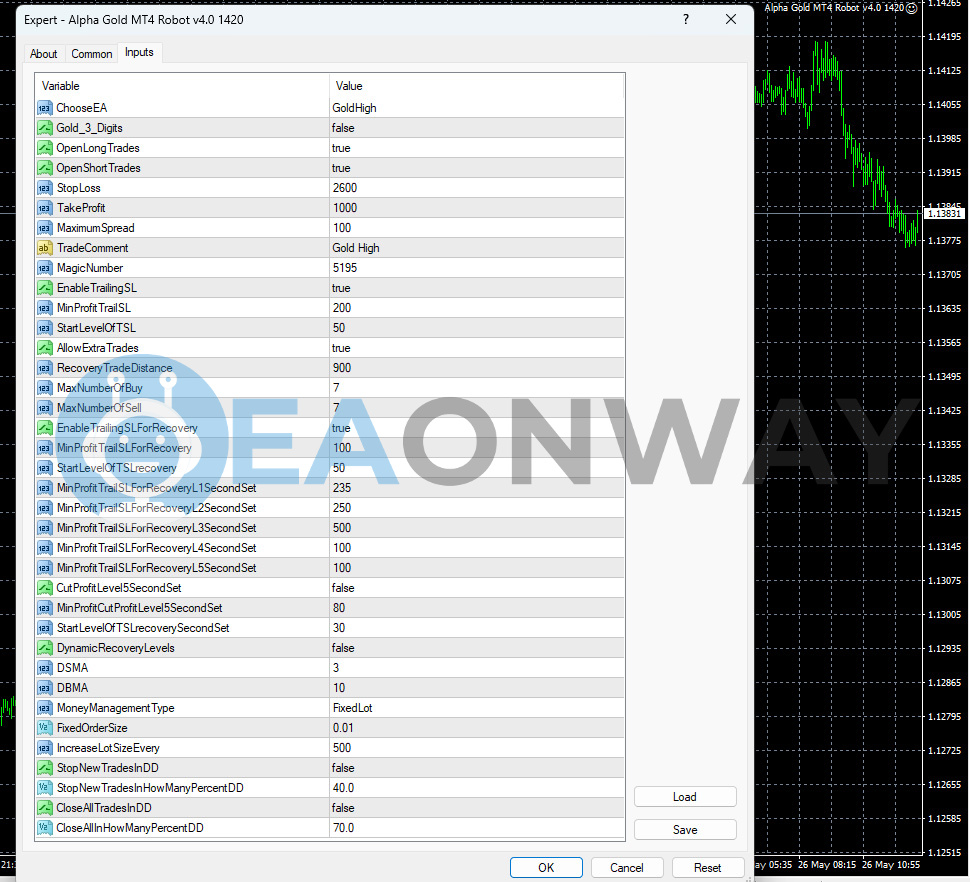Click the Gold_3_Digits boolean icon
Screen dimensions: 970x882
click(x=45, y=128)
